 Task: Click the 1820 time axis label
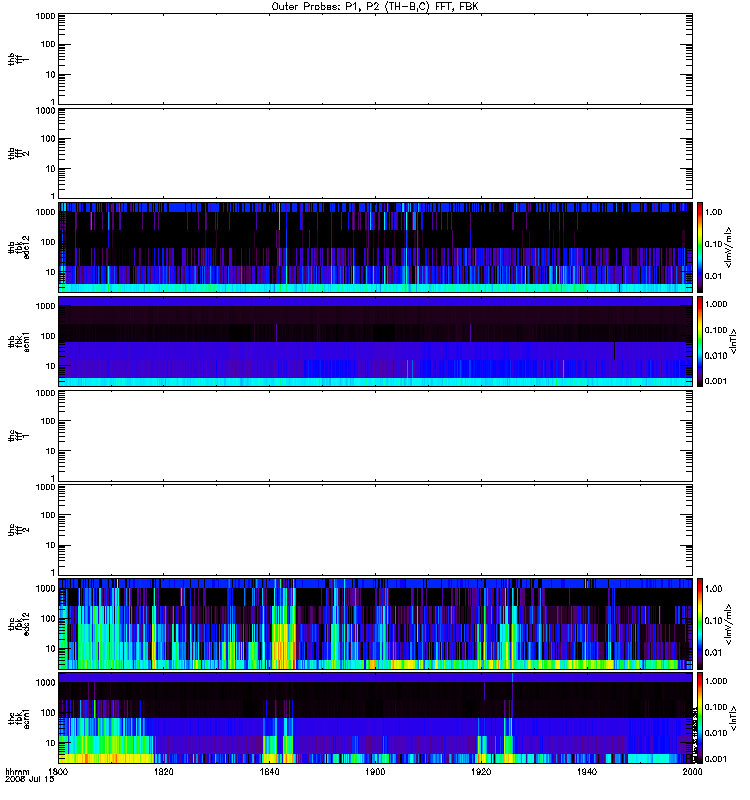point(163,771)
